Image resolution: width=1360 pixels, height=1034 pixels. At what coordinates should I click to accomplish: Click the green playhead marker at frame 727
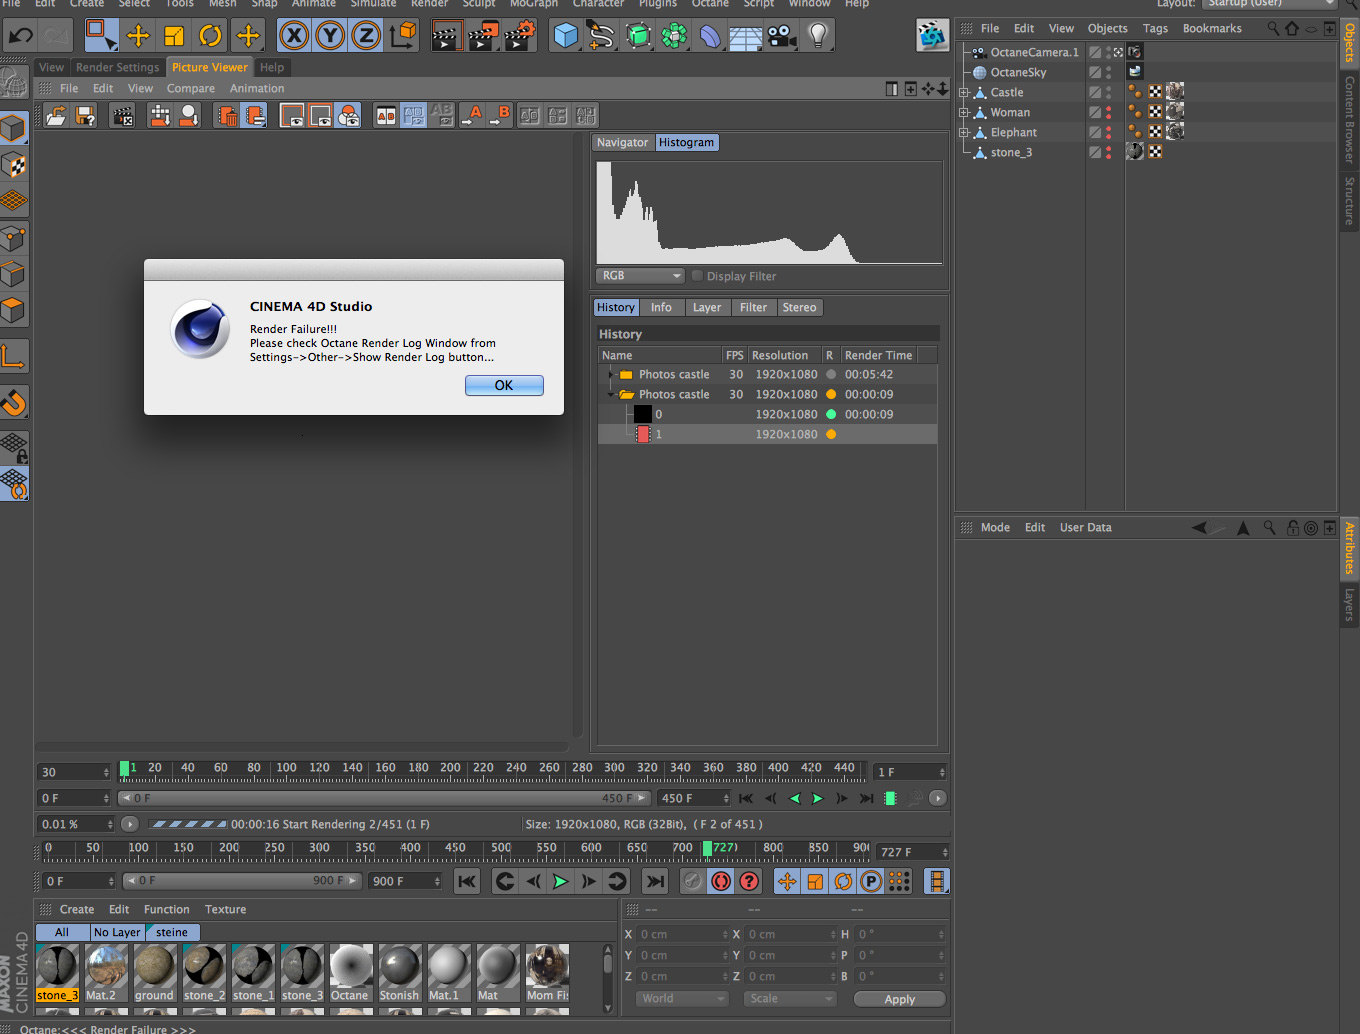(707, 848)
